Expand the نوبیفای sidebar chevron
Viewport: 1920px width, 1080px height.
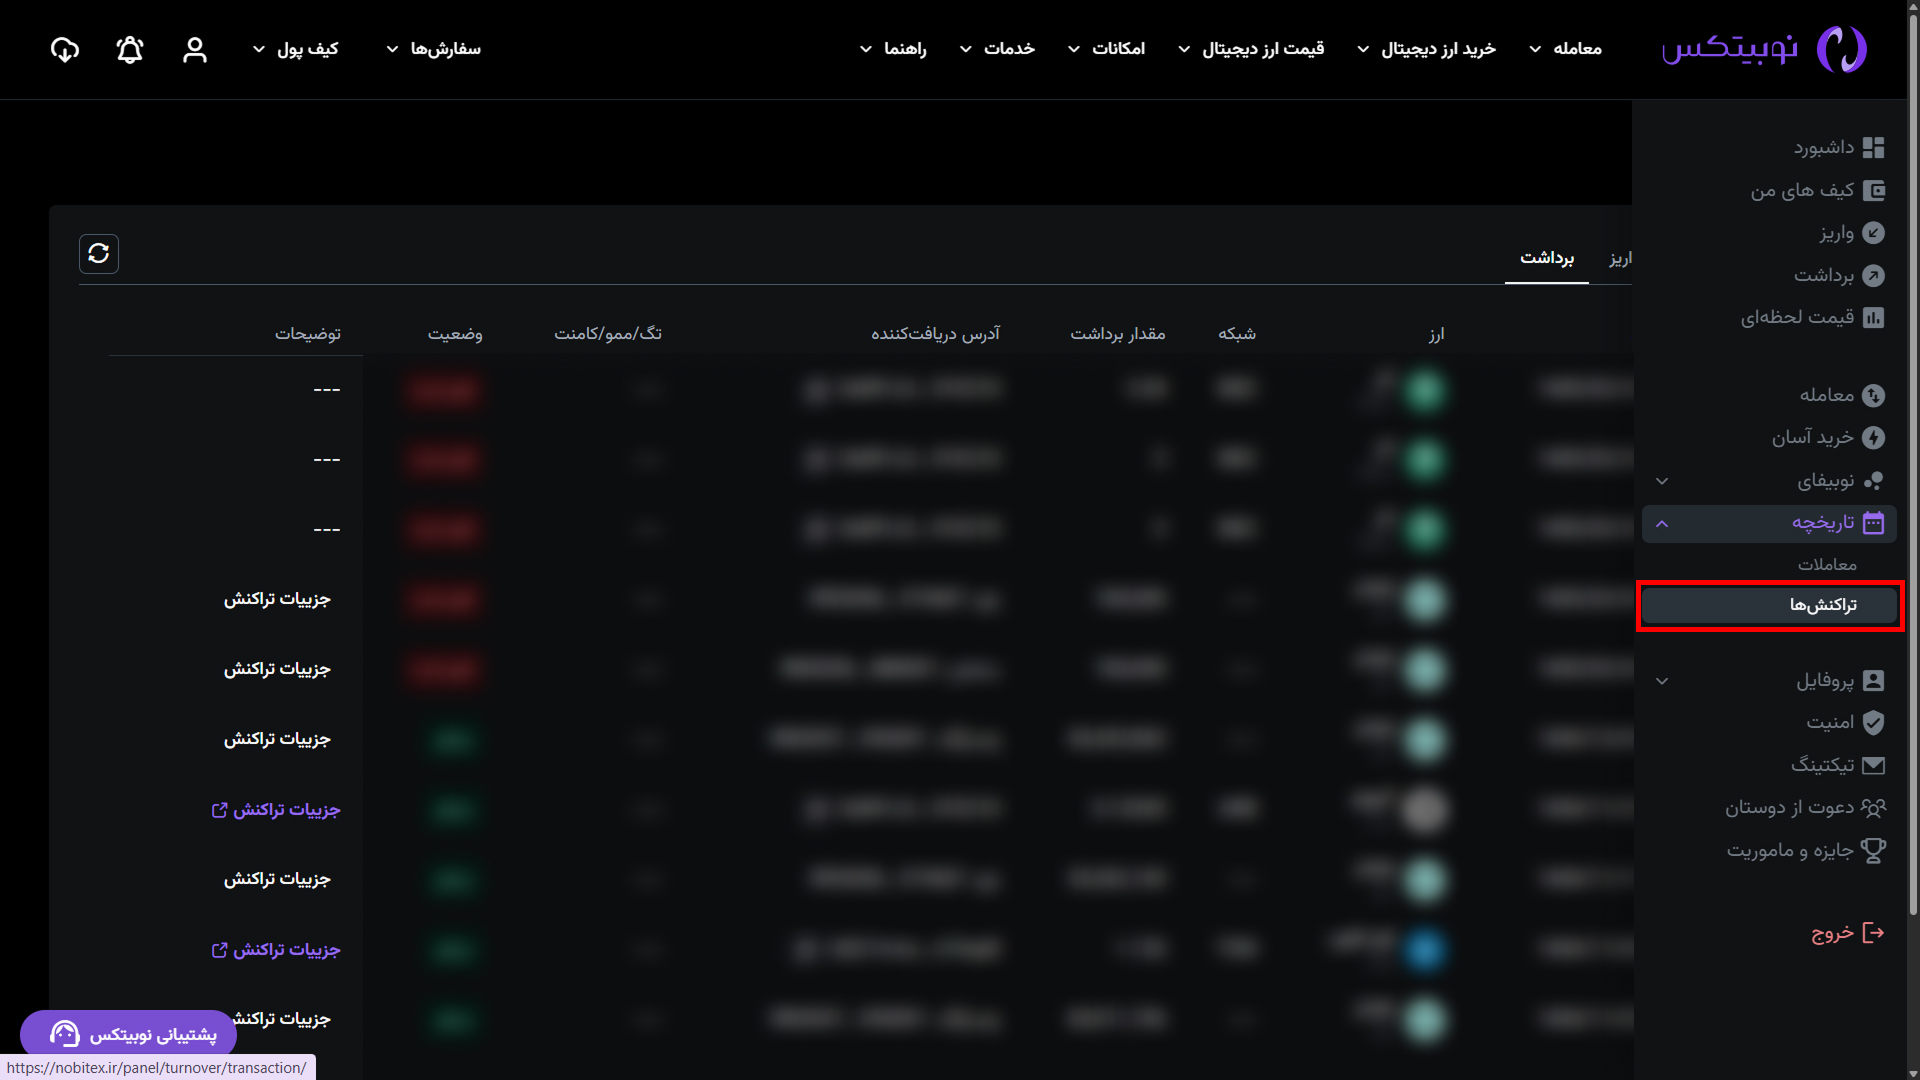(1662, 481)
